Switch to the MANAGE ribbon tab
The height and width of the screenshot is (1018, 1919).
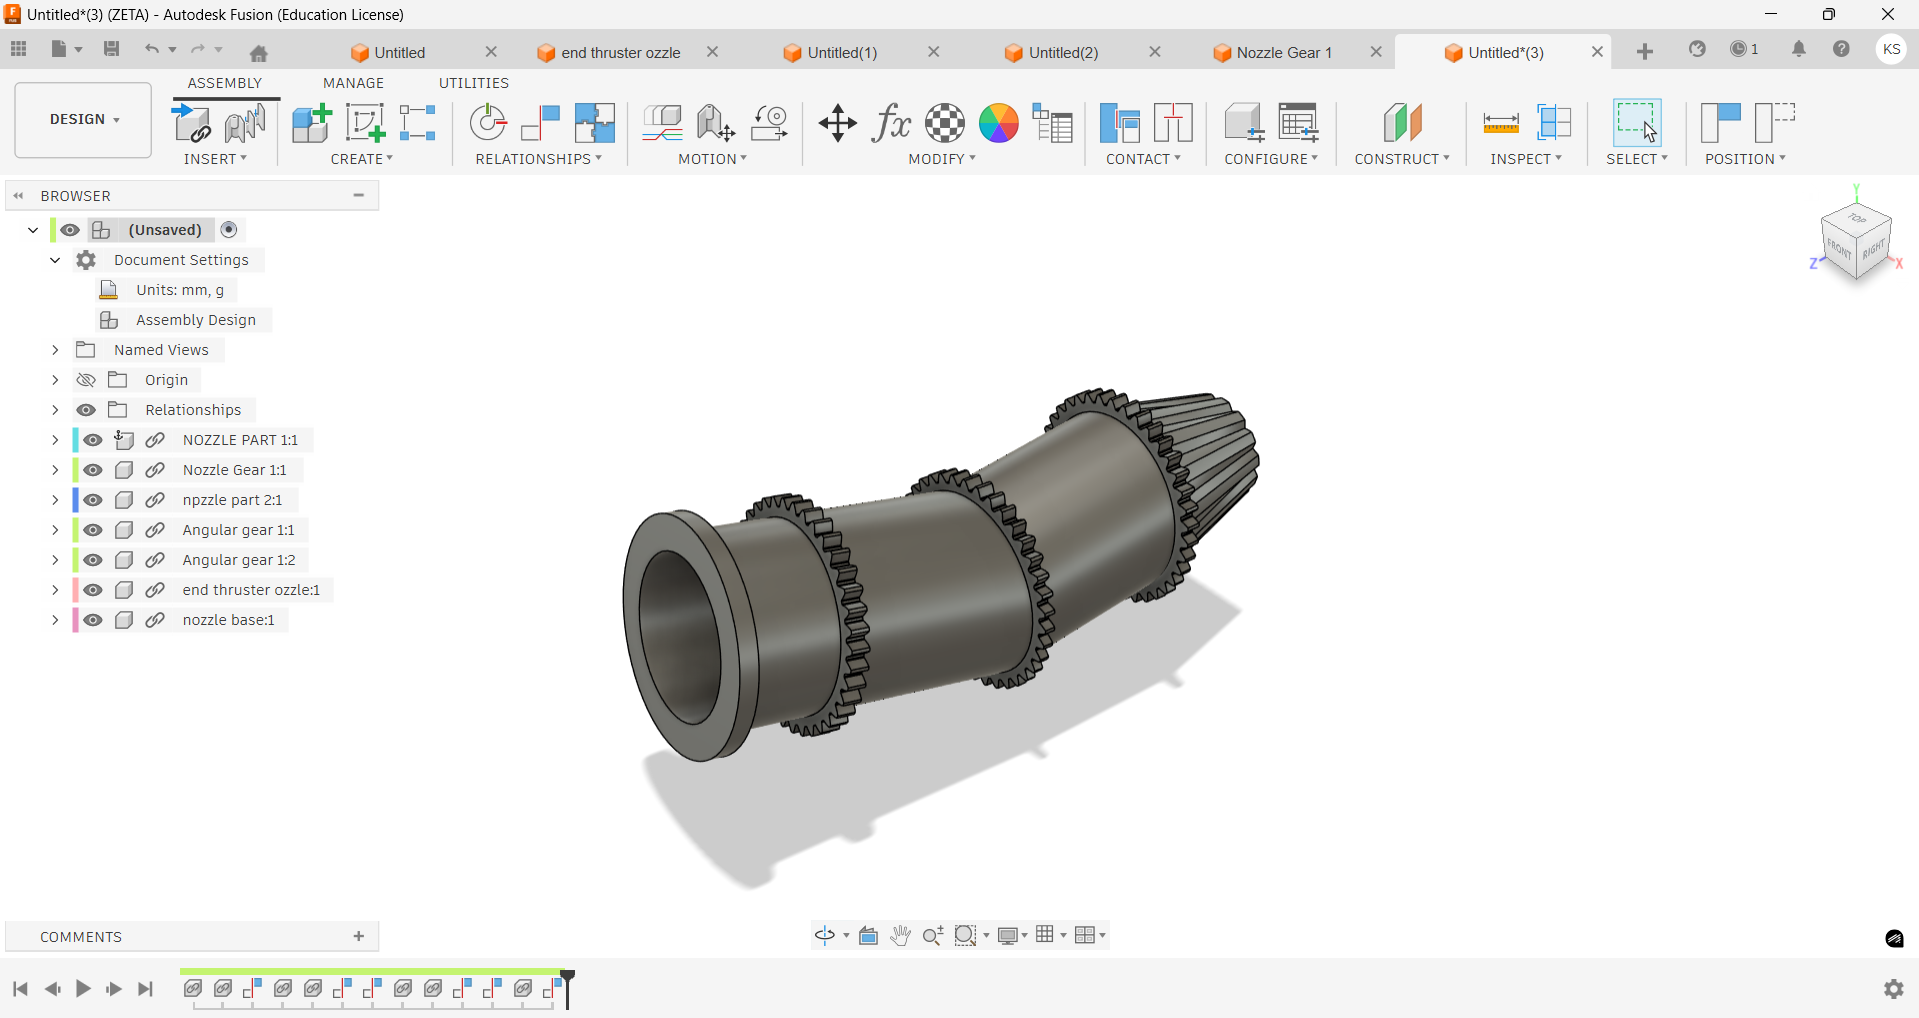pyautogui.click(x=353, y=83)
